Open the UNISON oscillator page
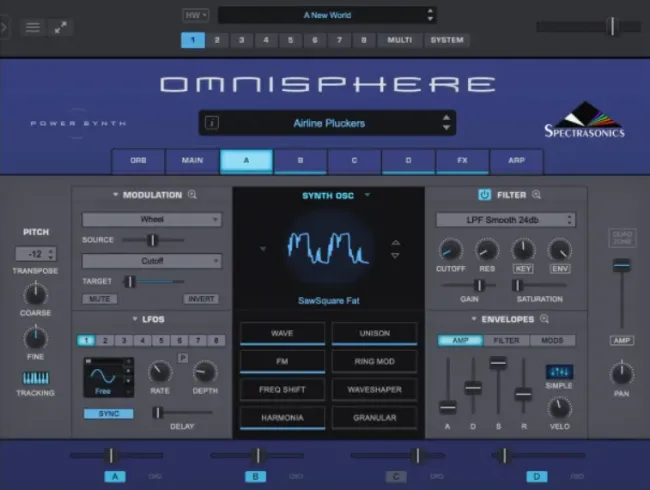The image size is (650, 490). coord(374,333)
